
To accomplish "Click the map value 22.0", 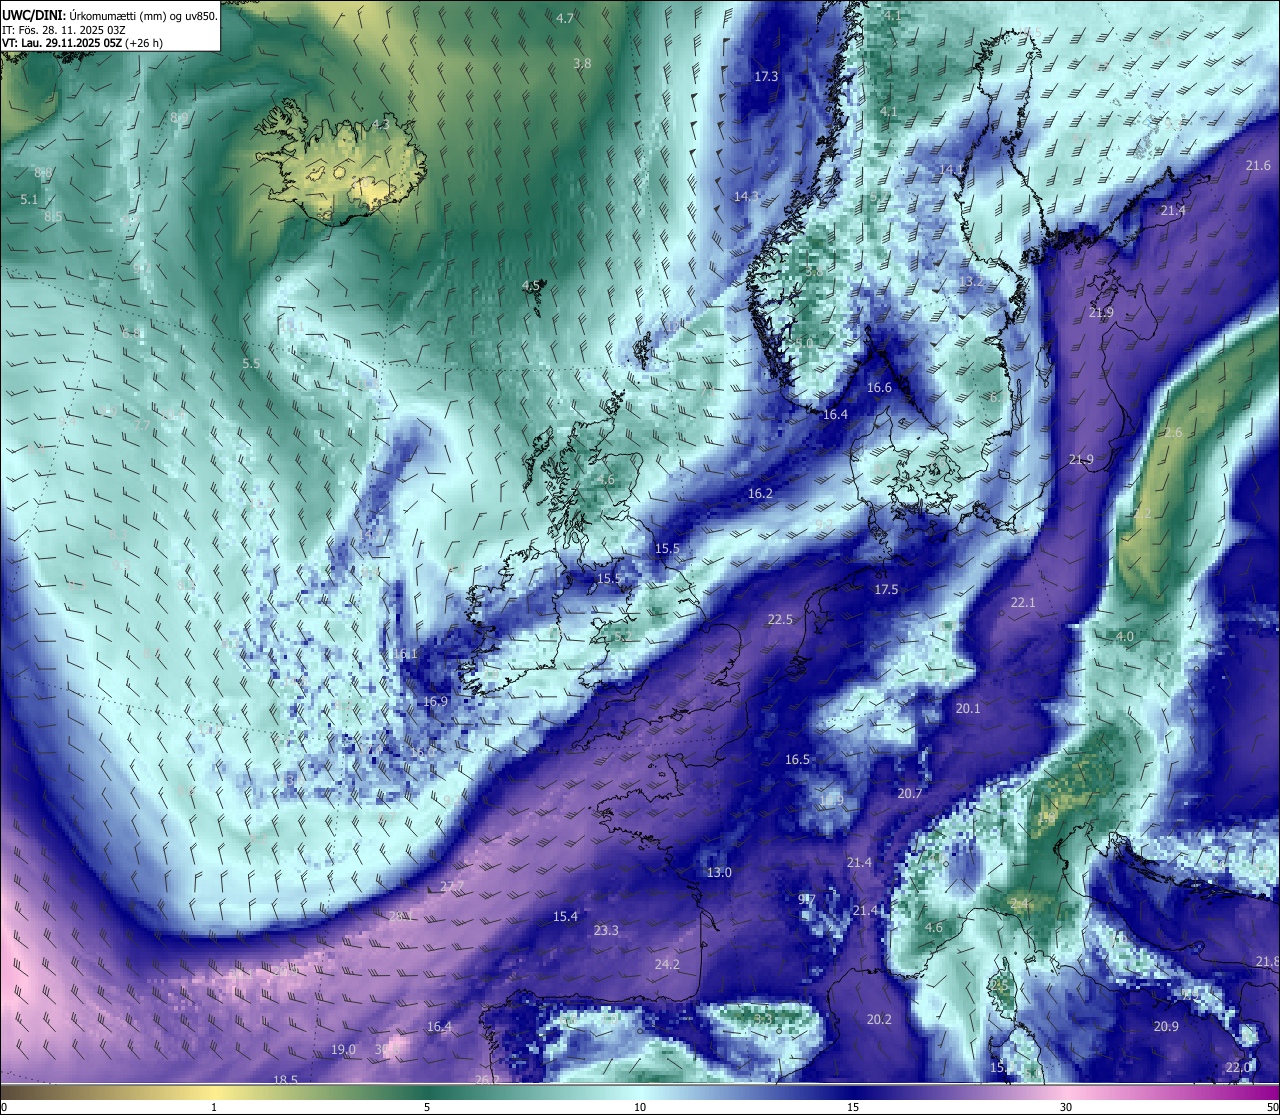I will coord(1238,1067).
